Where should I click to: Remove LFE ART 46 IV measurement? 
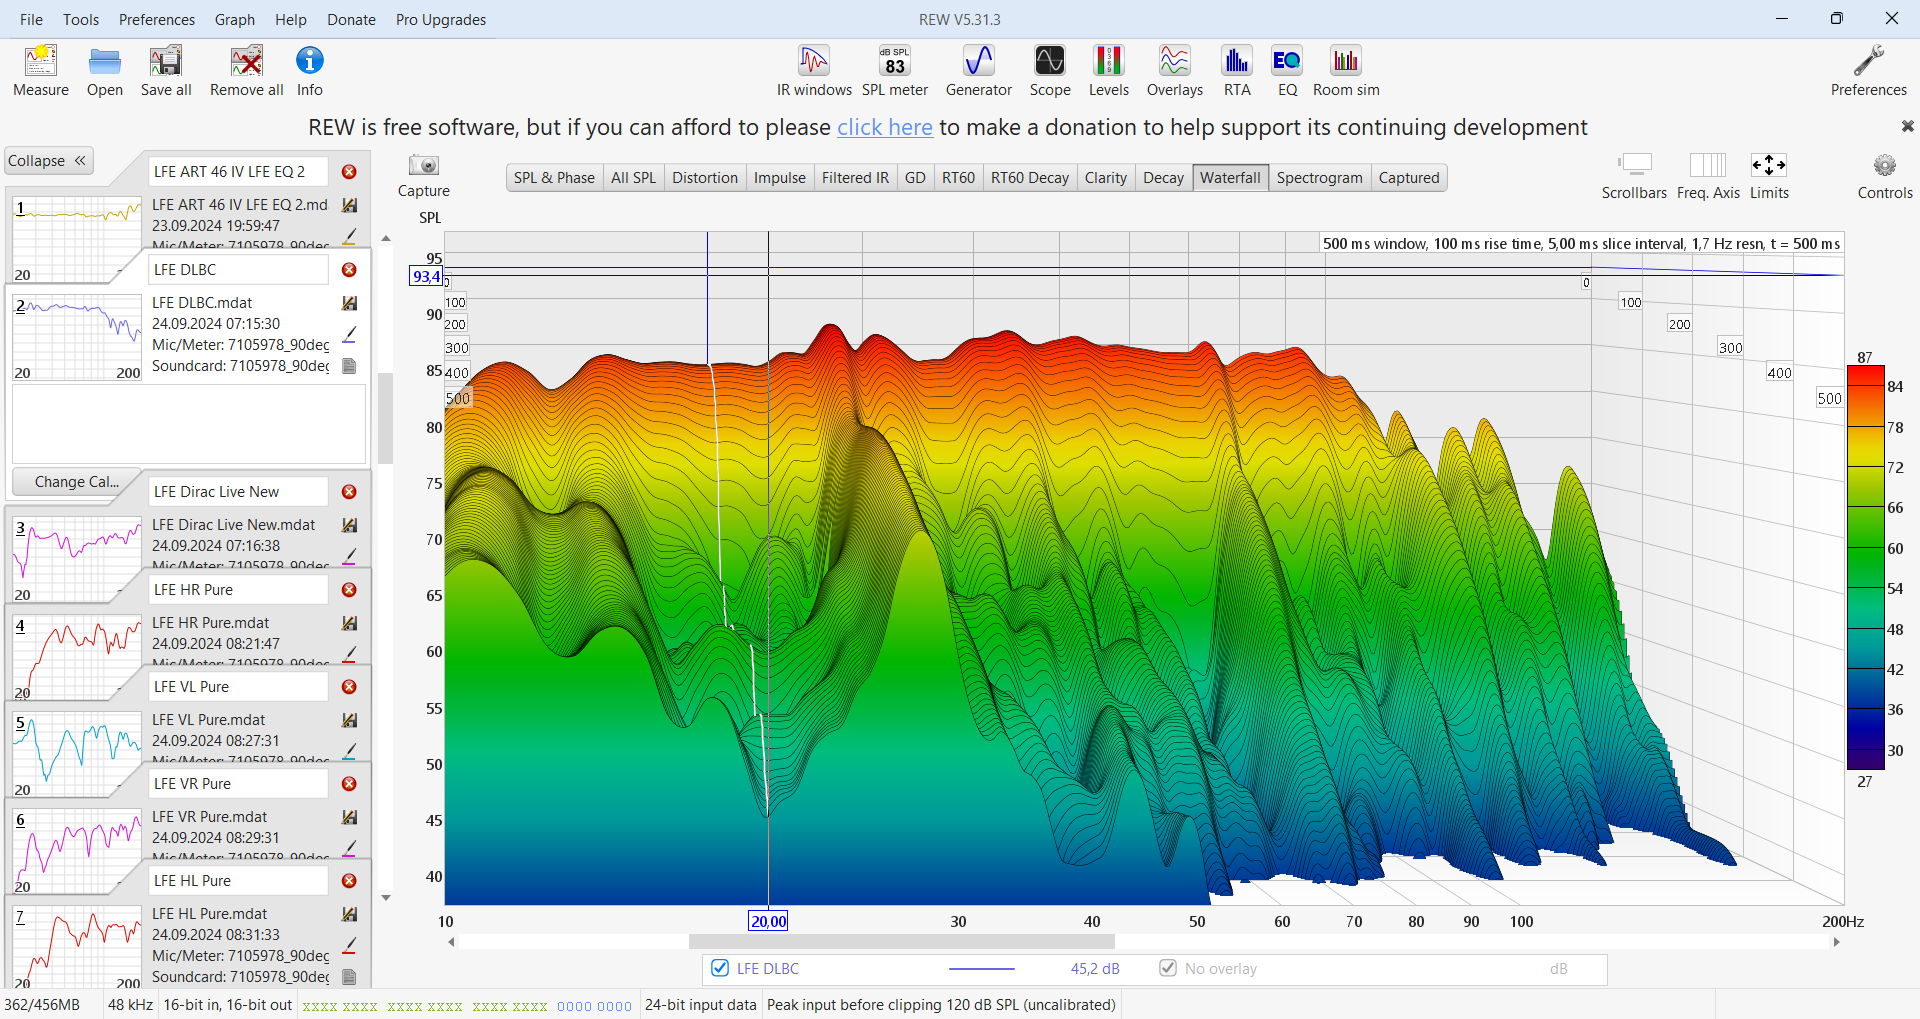[x=349, y=172]
